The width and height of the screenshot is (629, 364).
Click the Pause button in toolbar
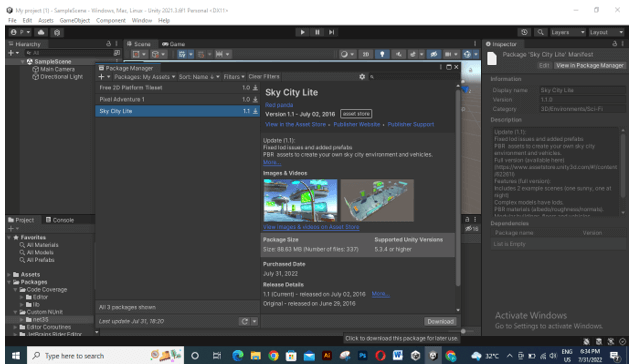point(317,32)
